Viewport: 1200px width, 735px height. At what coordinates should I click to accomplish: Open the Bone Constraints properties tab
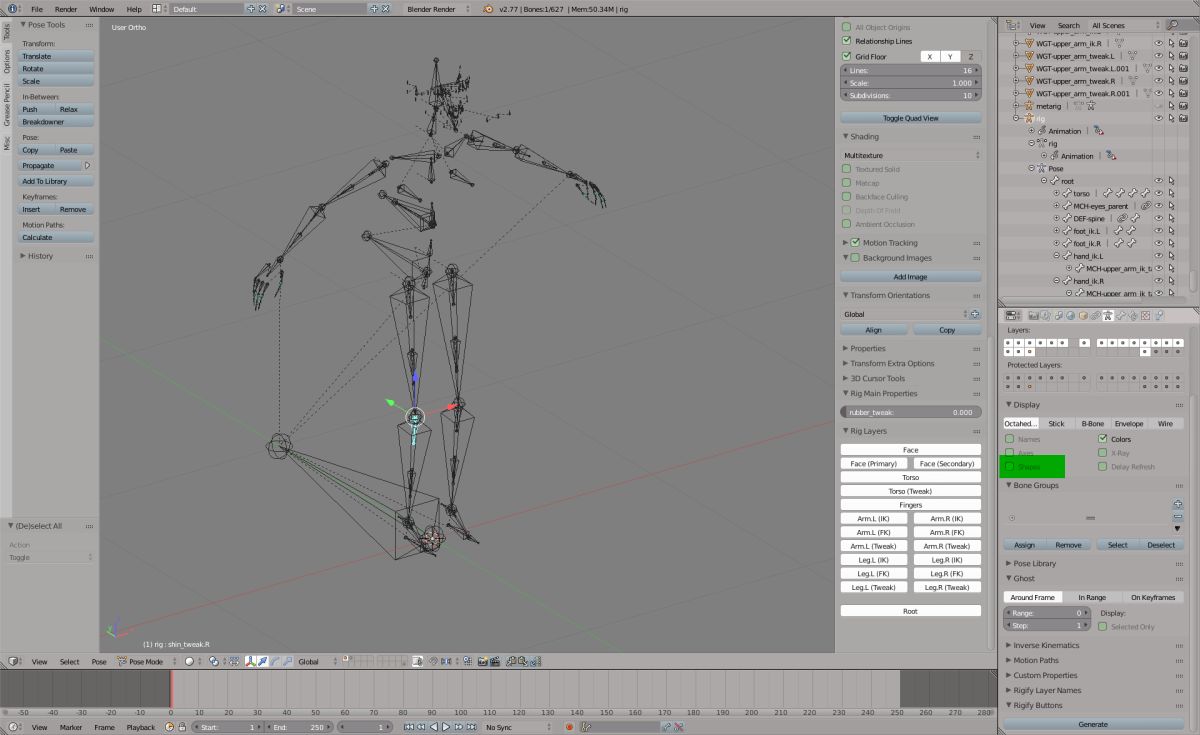1133,315
